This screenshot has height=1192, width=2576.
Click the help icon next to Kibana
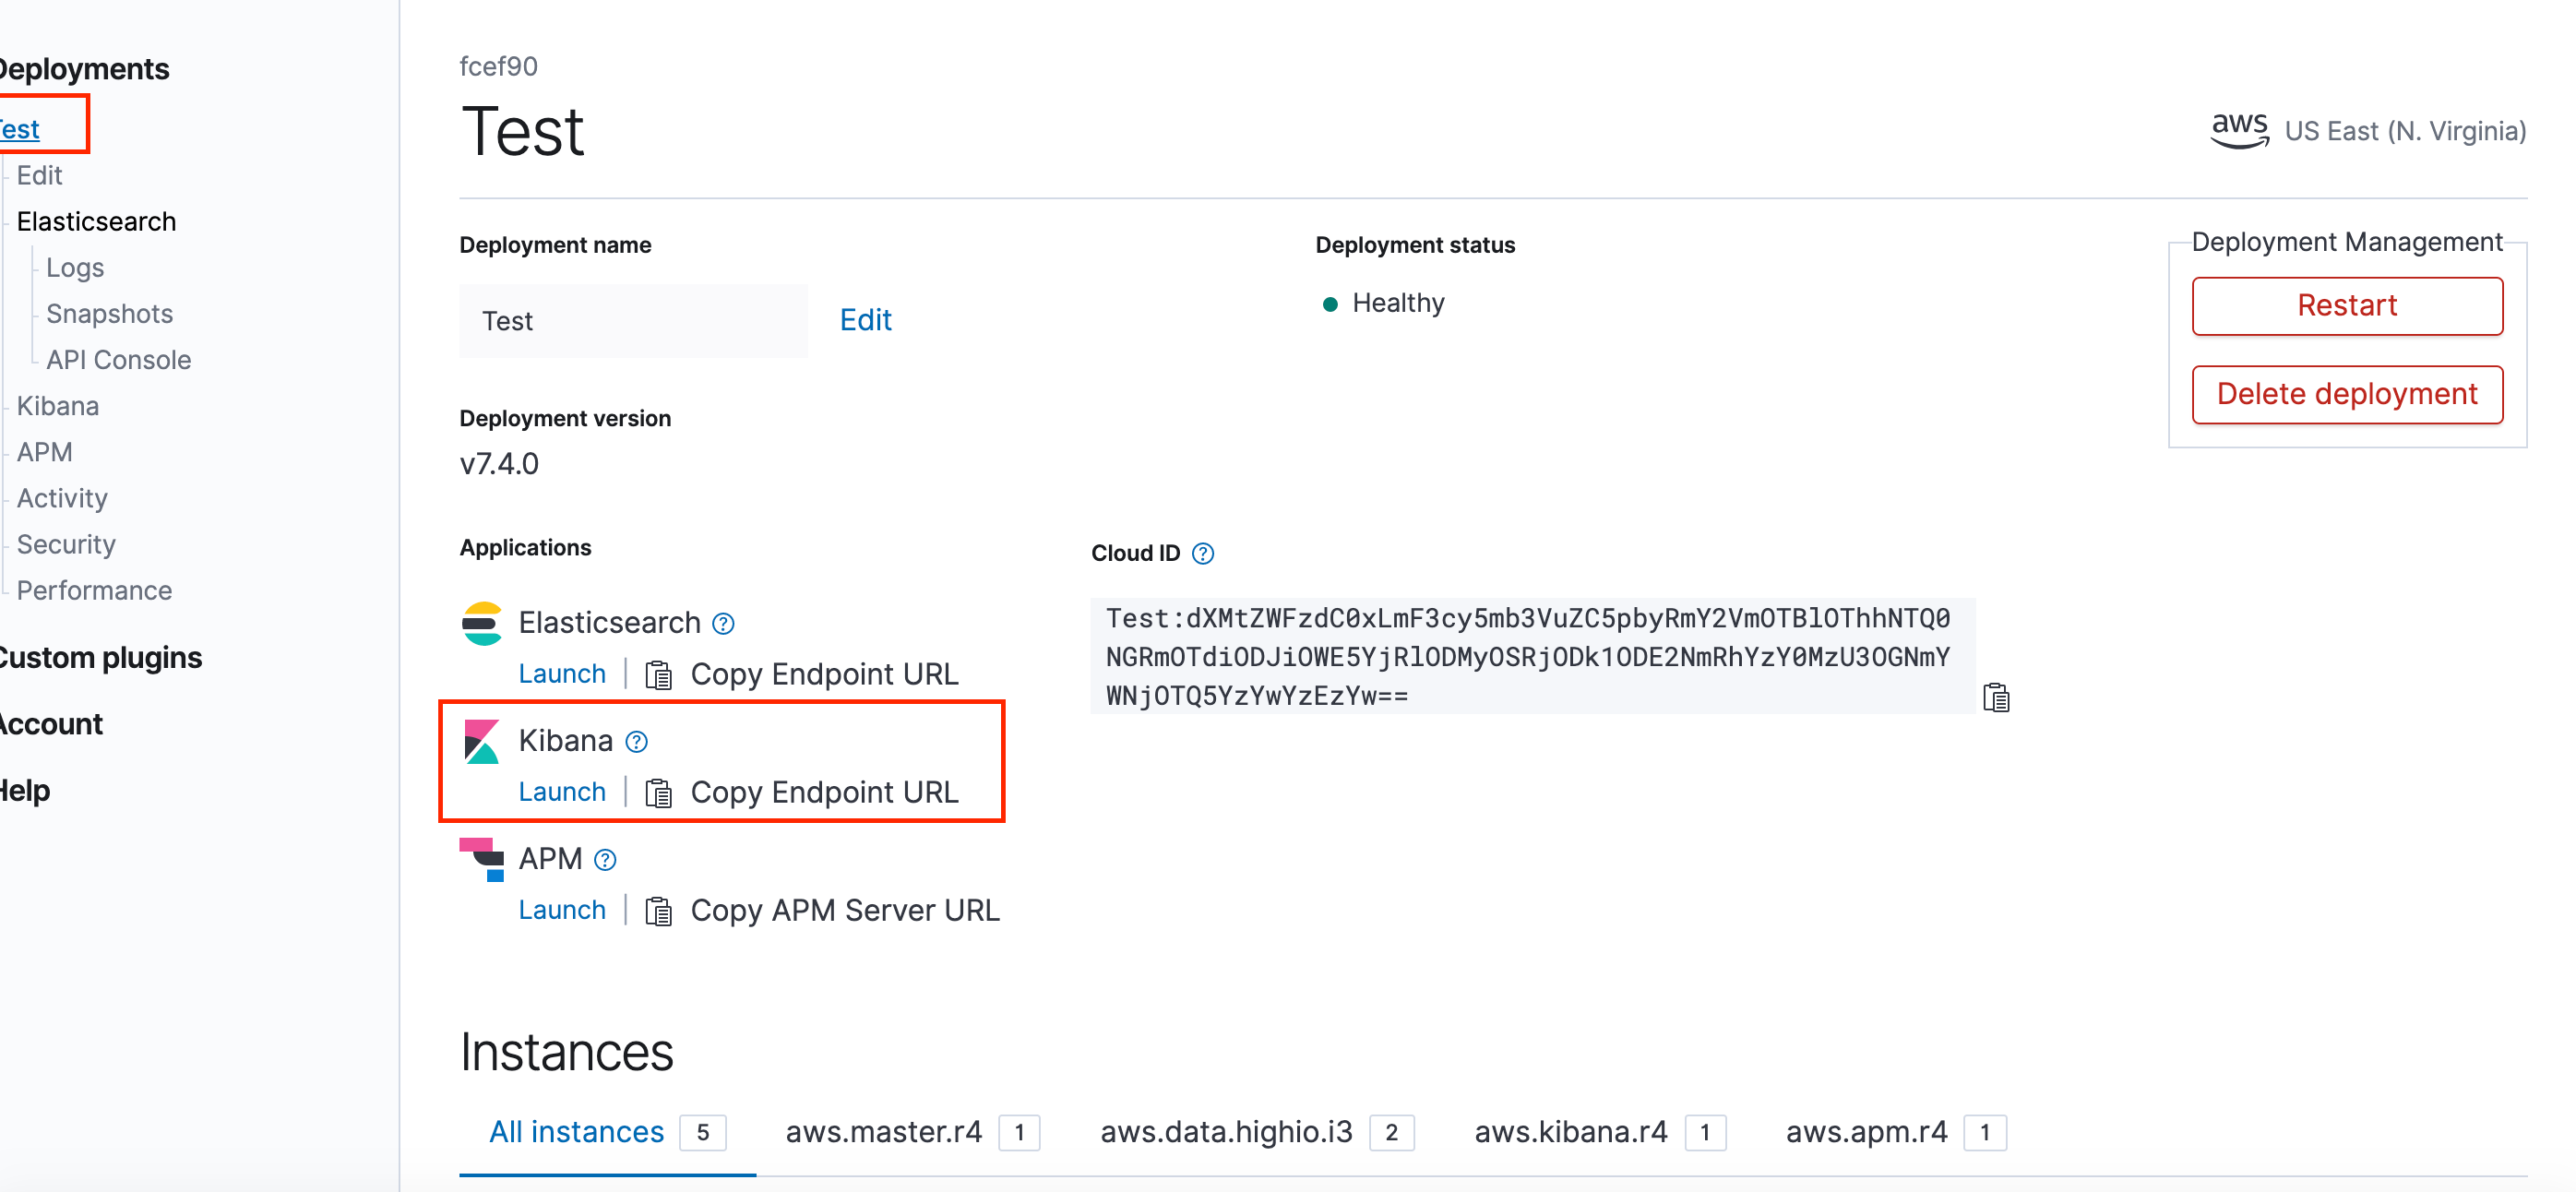tap(636, 741)
